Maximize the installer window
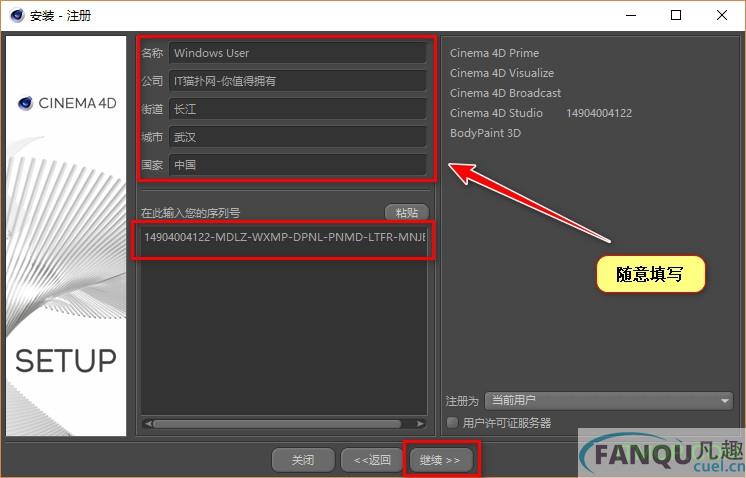This screenshot has height=478, width=746. coord(676,15)
